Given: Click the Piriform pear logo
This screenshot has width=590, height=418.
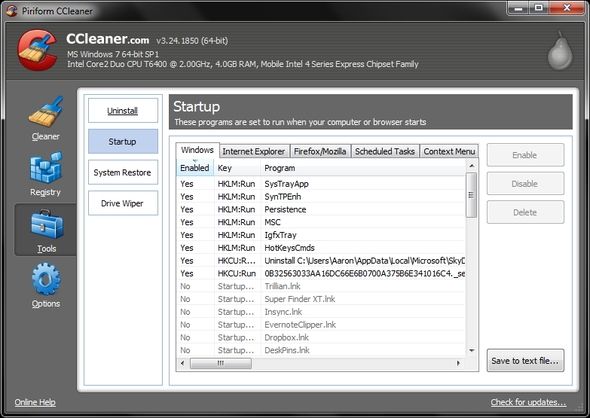Looking at the screenshot, I should tap(560, 51).
